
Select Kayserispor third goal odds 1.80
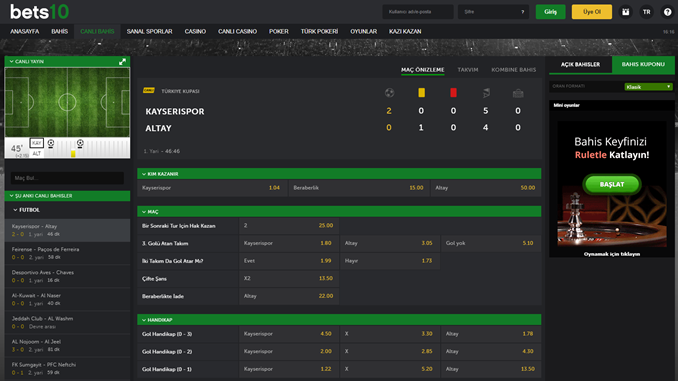pos(289,243)
